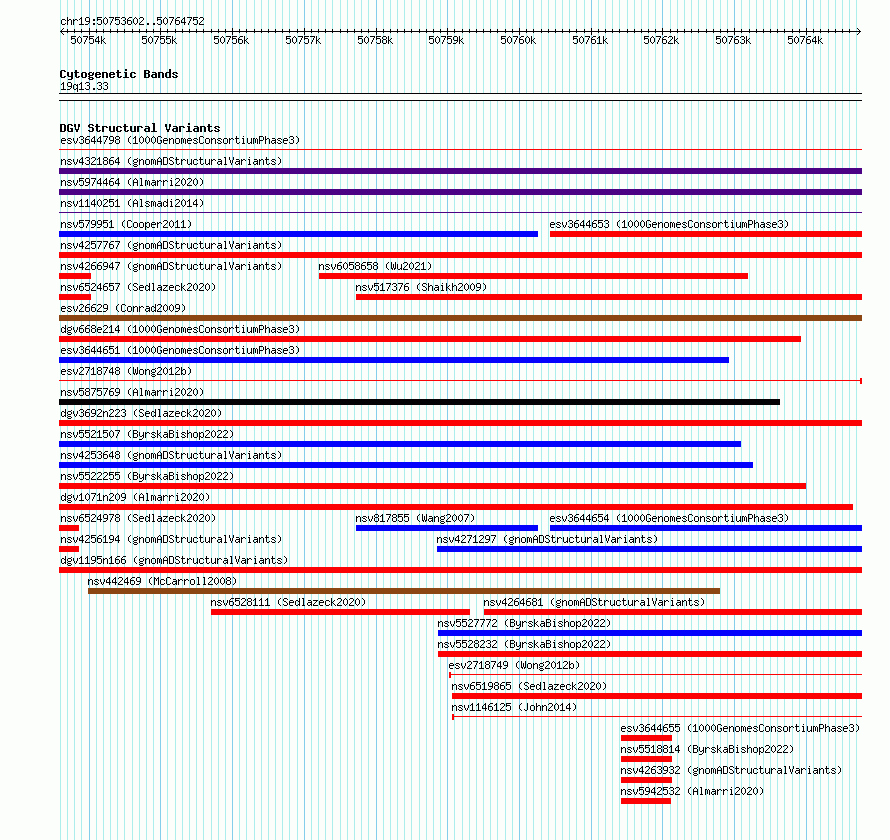Click dgv668e214 1000Genomes label

pyautogui.click(x=180, y=329)
